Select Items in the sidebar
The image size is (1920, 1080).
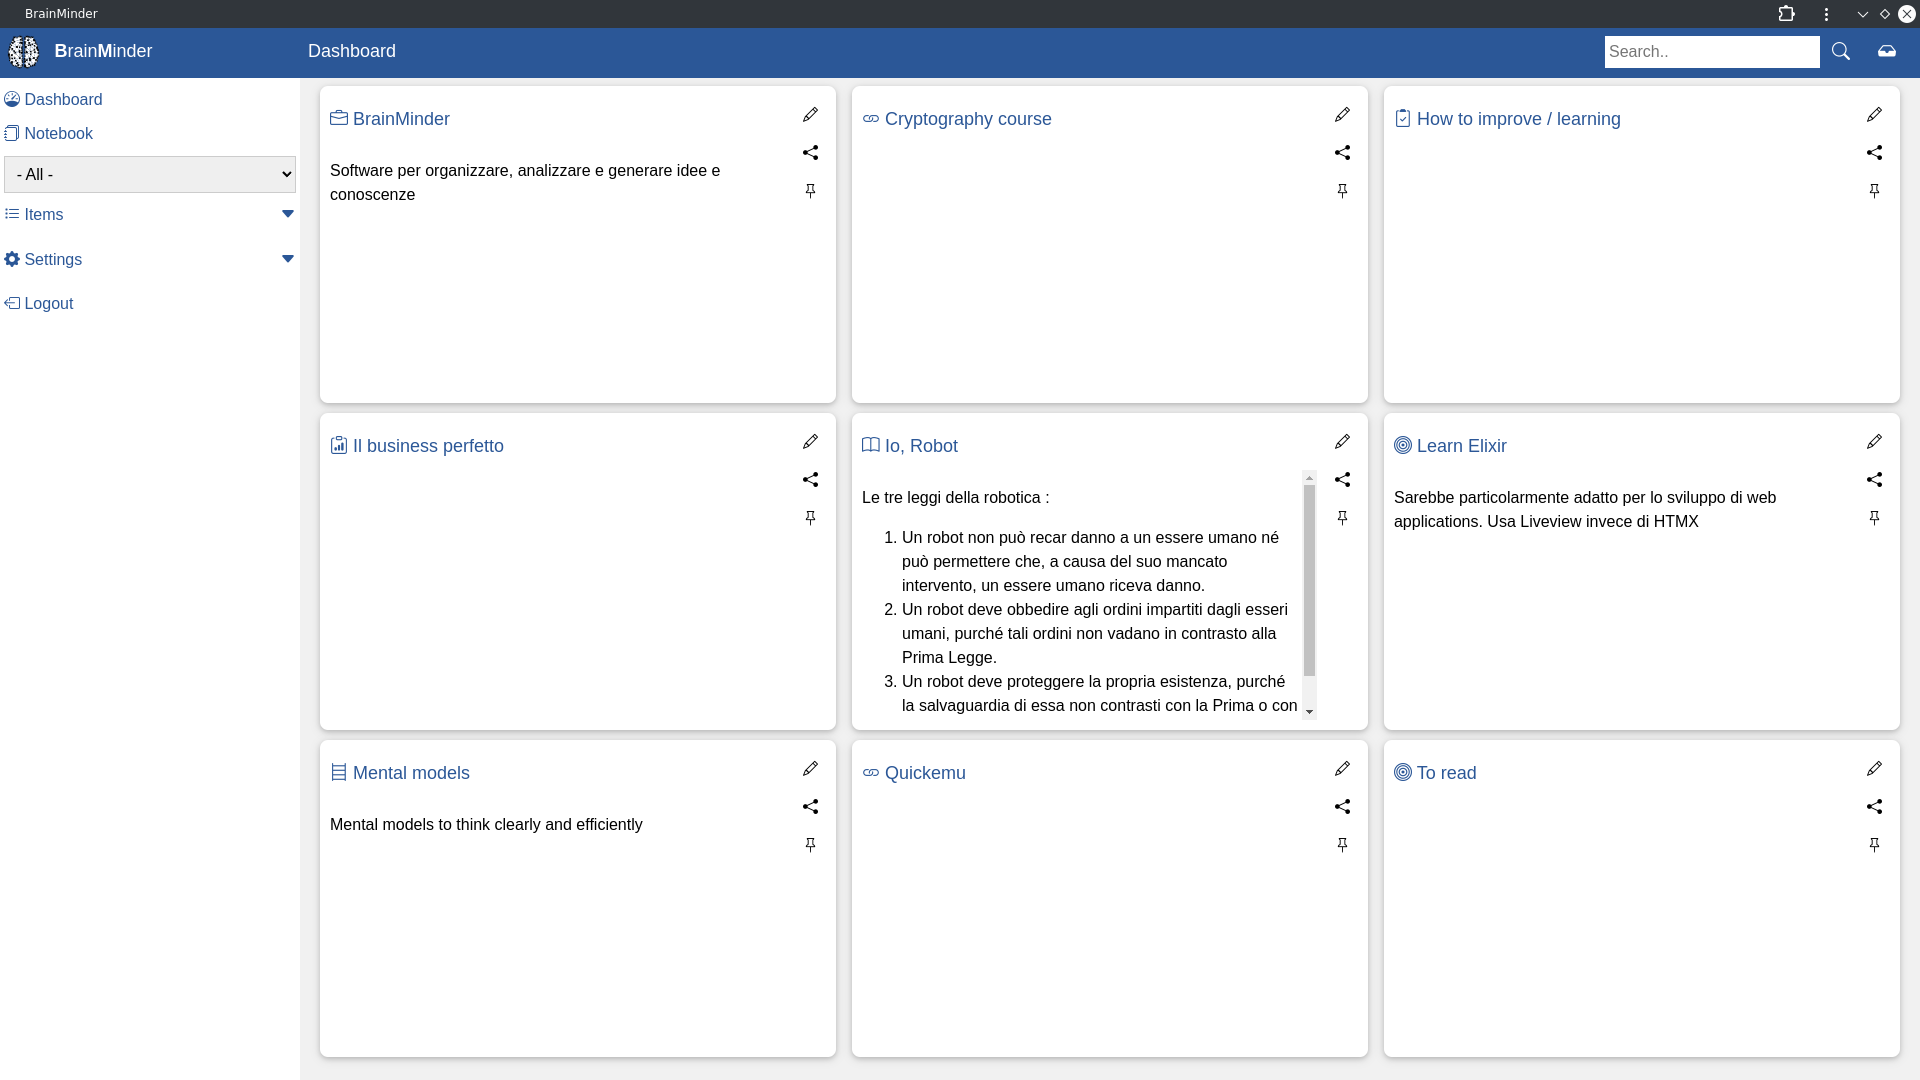point(34,214)
